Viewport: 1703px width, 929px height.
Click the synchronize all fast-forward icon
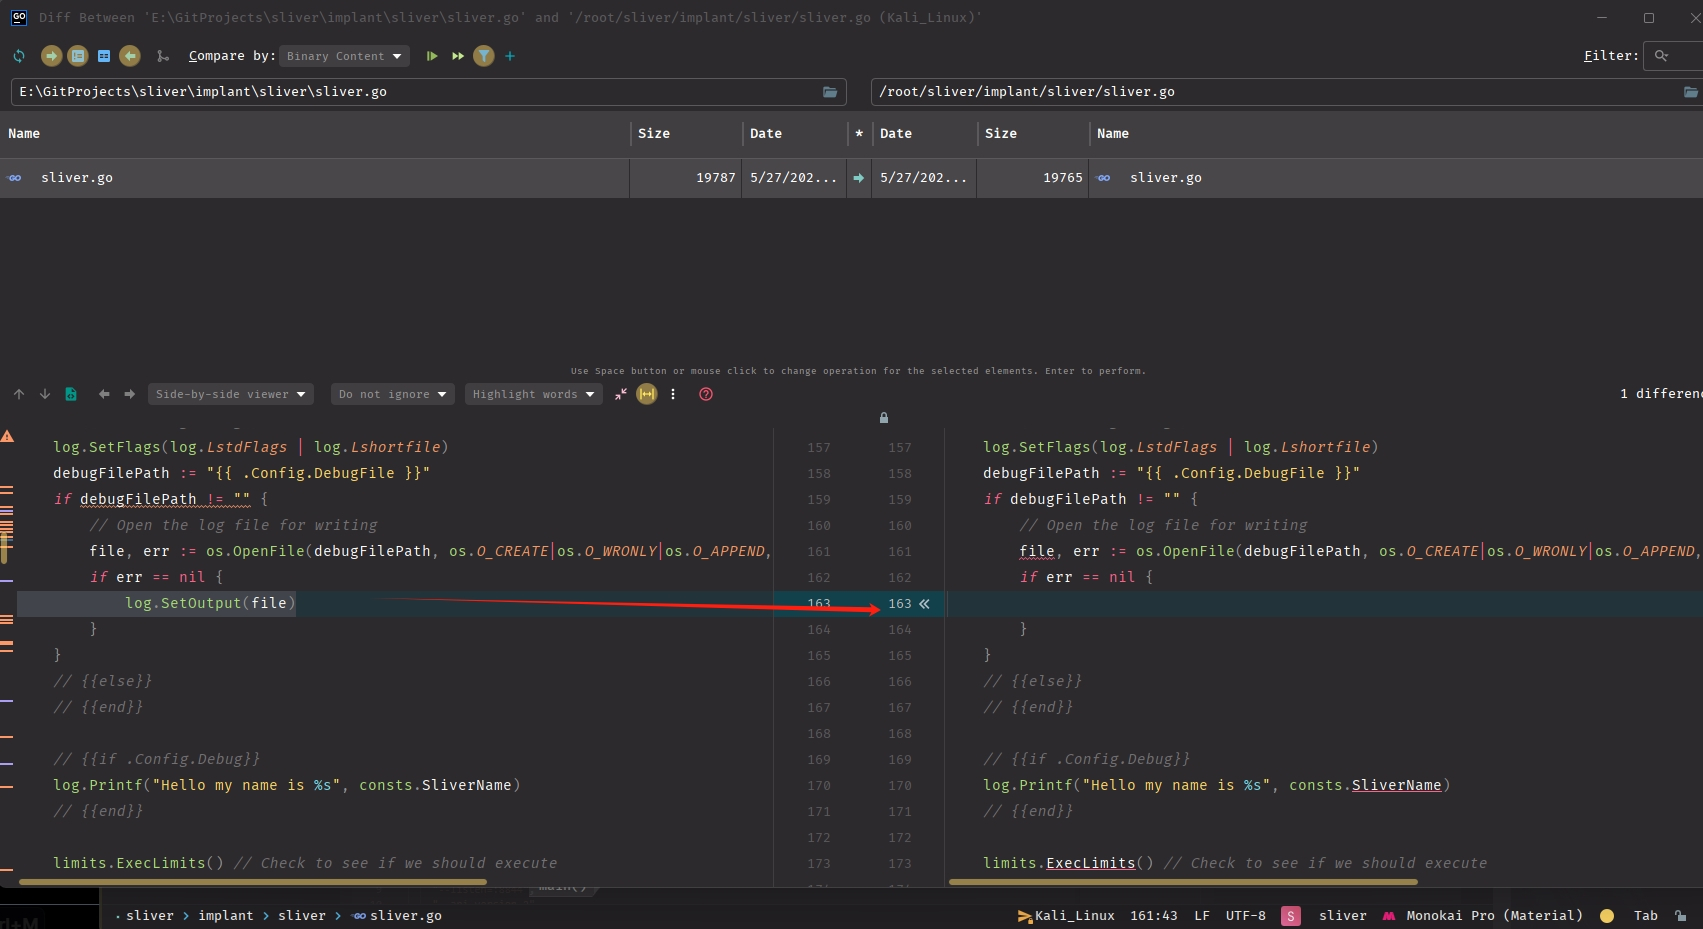[x=458, y=56]
